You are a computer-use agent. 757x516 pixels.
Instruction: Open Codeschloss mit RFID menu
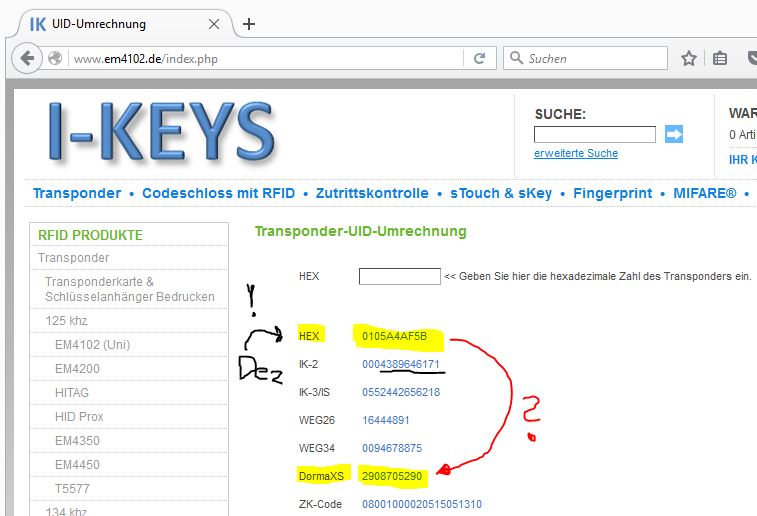(x=218, y=193)
